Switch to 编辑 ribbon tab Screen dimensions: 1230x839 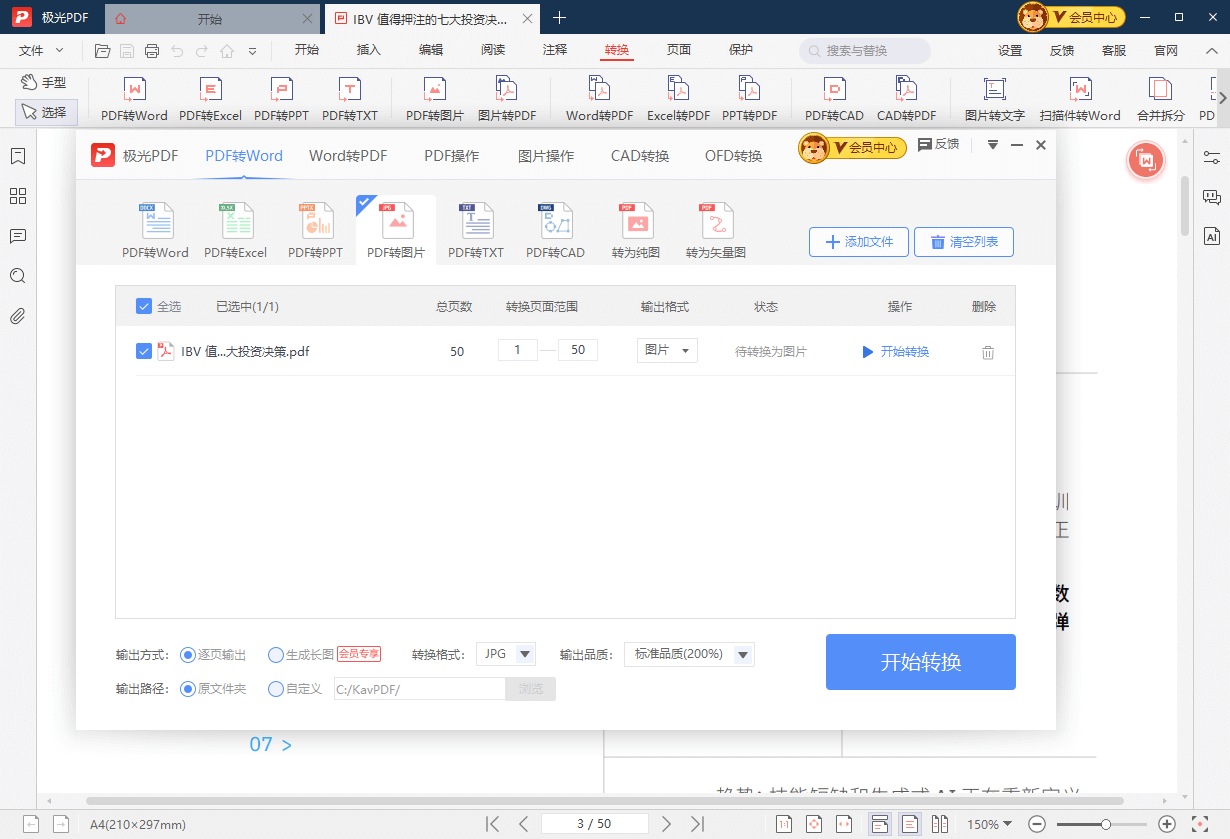[x=431, y=50]
